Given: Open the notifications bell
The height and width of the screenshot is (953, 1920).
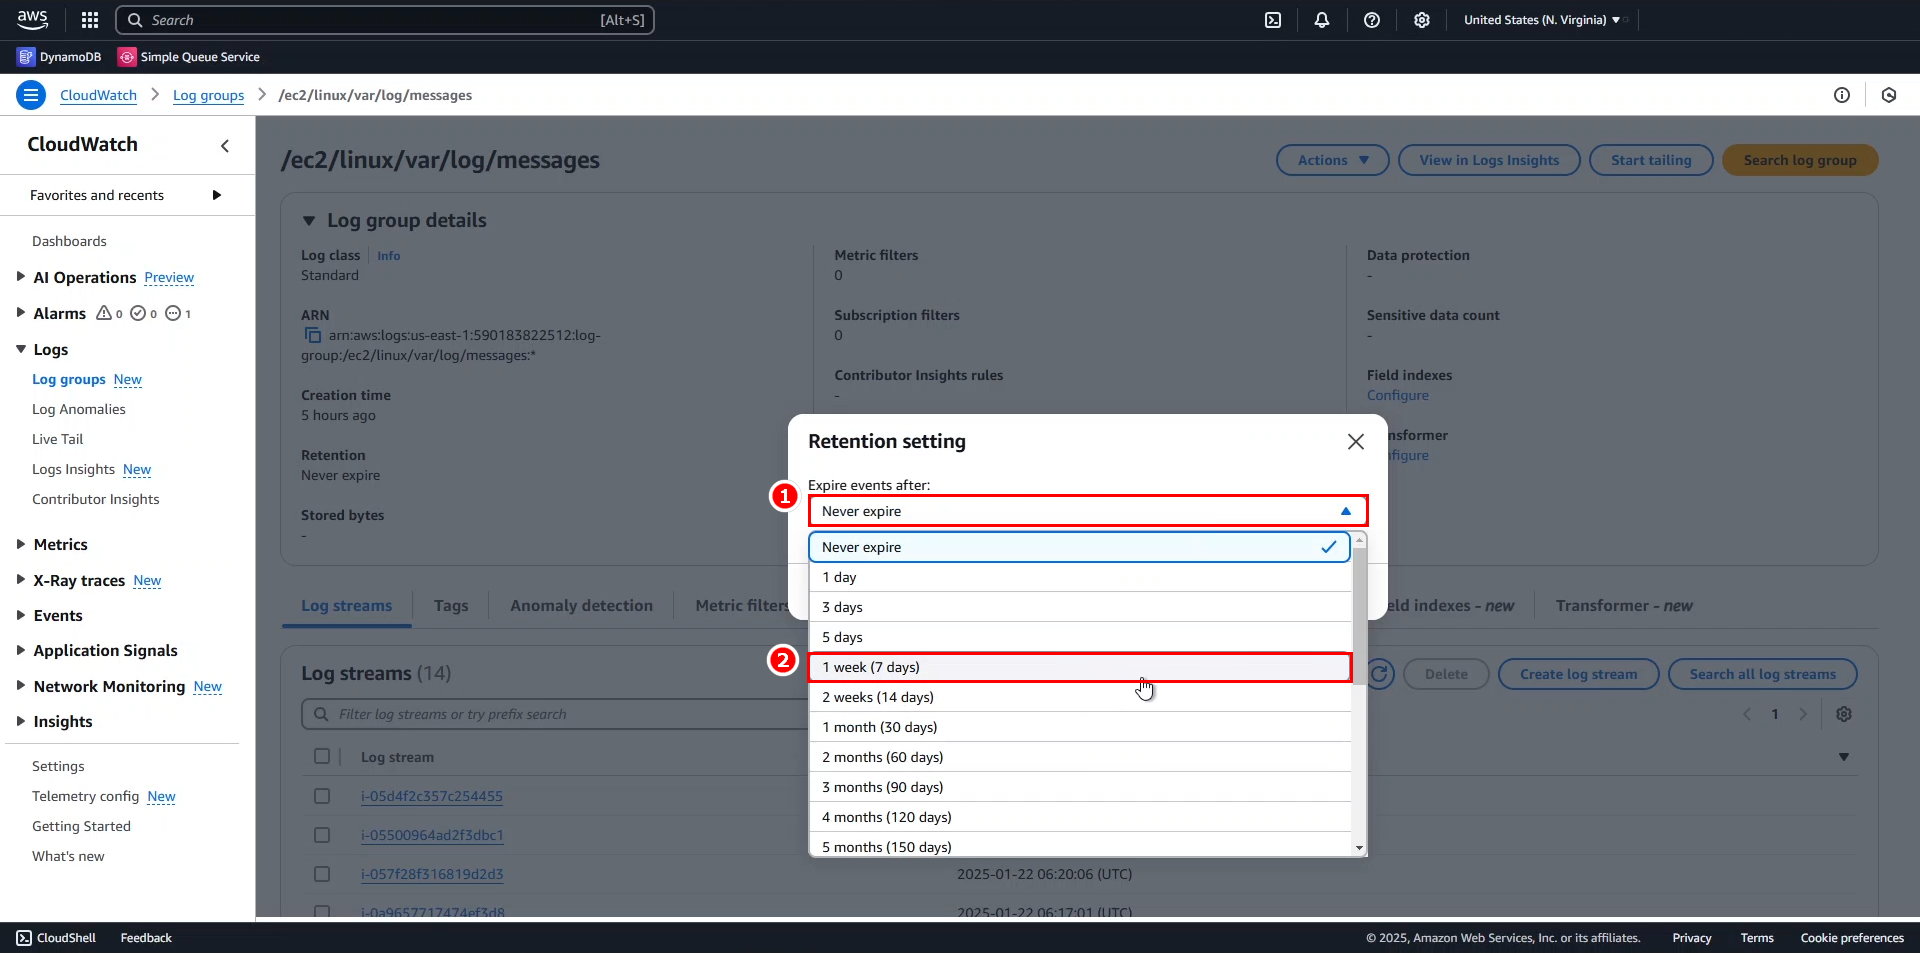Looking at the screenshot, I should tap(1322, 20).
